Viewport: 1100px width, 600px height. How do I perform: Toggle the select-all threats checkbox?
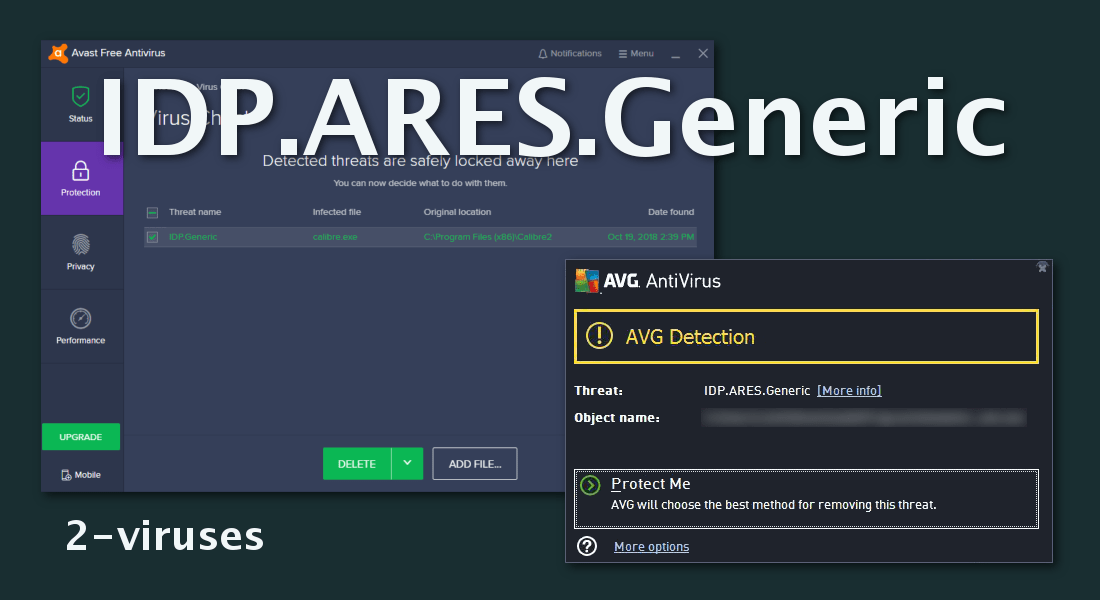[152, 213]
